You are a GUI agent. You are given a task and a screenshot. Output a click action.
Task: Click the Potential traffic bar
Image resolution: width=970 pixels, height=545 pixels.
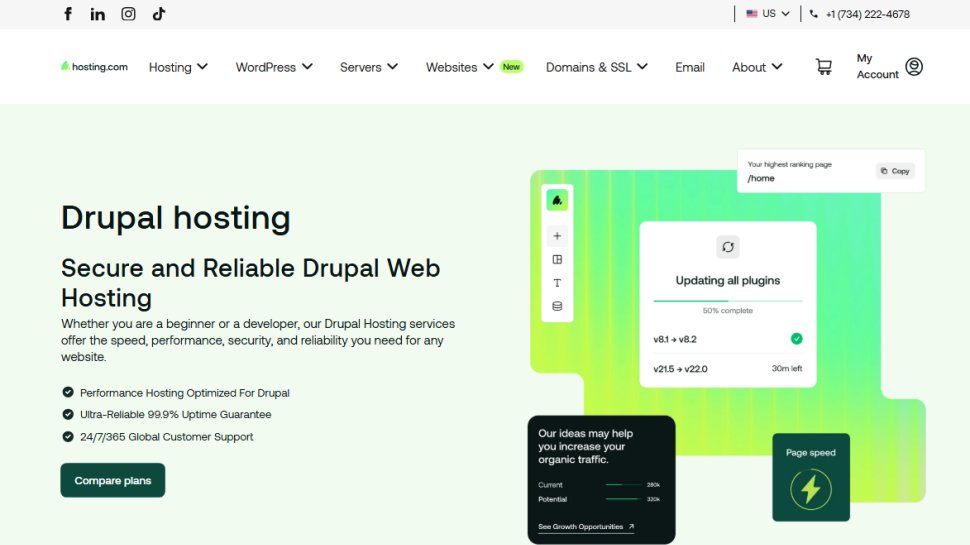pos(624,499)
